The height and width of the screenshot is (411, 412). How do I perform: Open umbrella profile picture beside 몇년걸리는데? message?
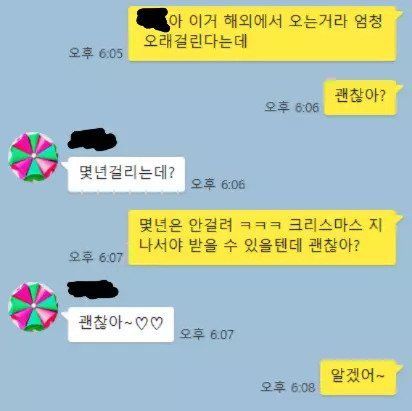(x=33, y=156)
